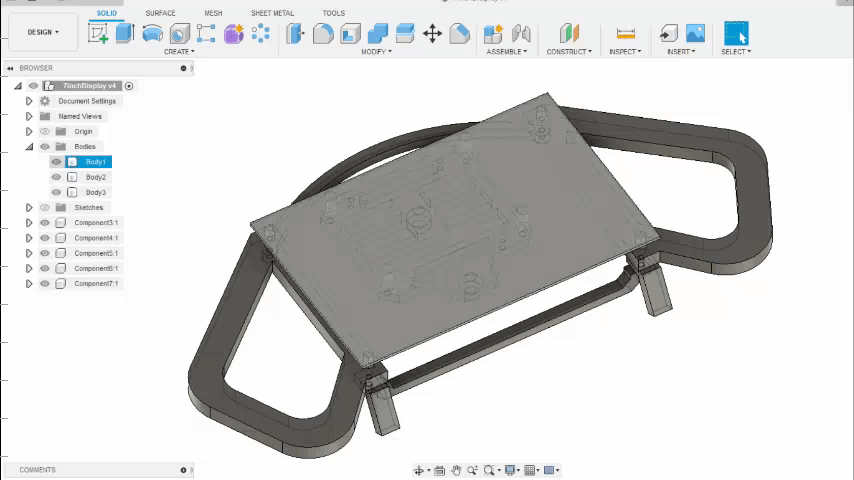Open the SURFACE tab
Image resolution: width=854 pixels, height=480 pixels.
click(160, 13)
